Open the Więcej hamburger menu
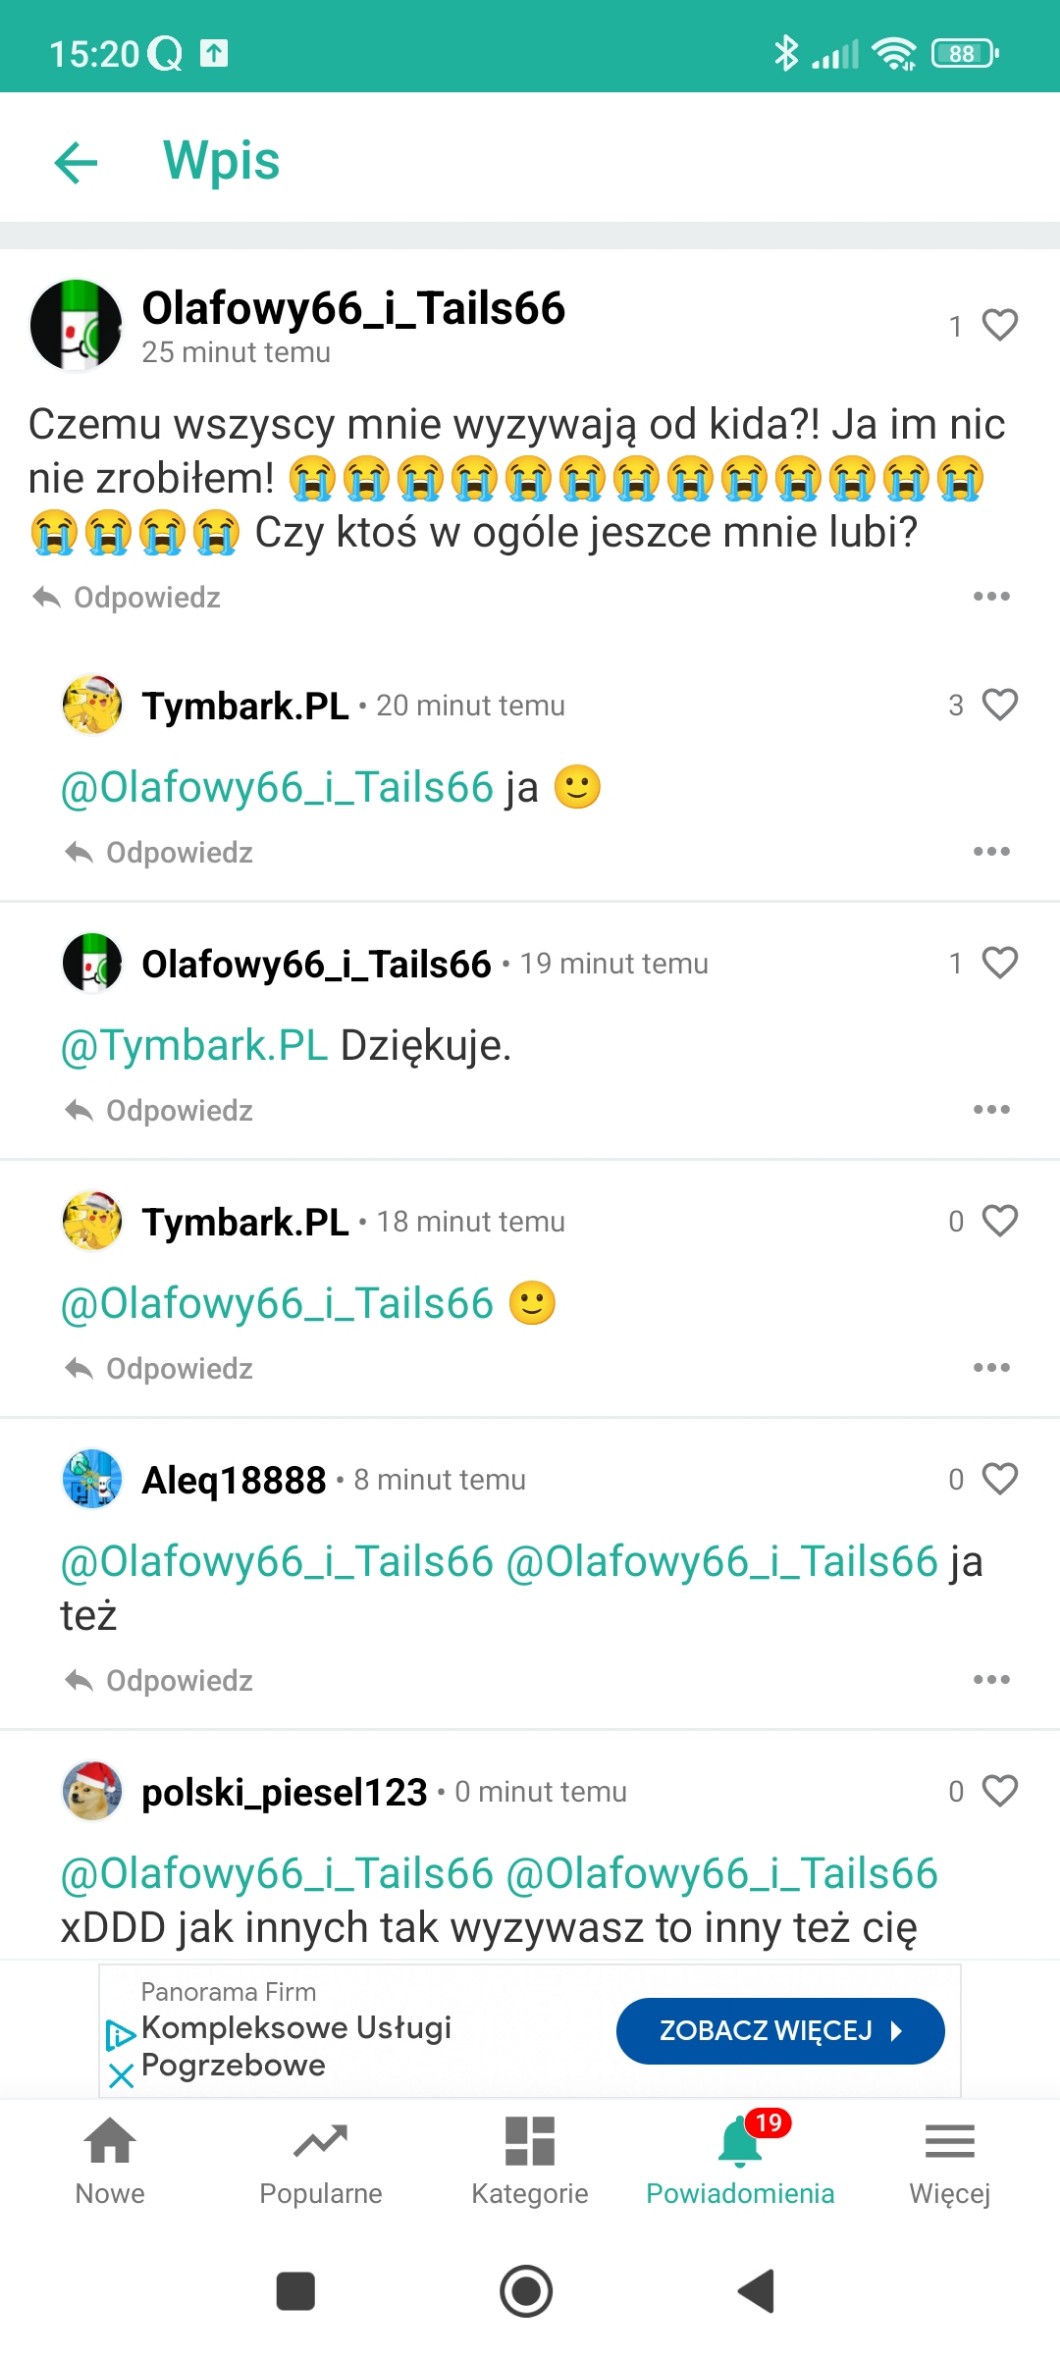 click(949, 2162)
